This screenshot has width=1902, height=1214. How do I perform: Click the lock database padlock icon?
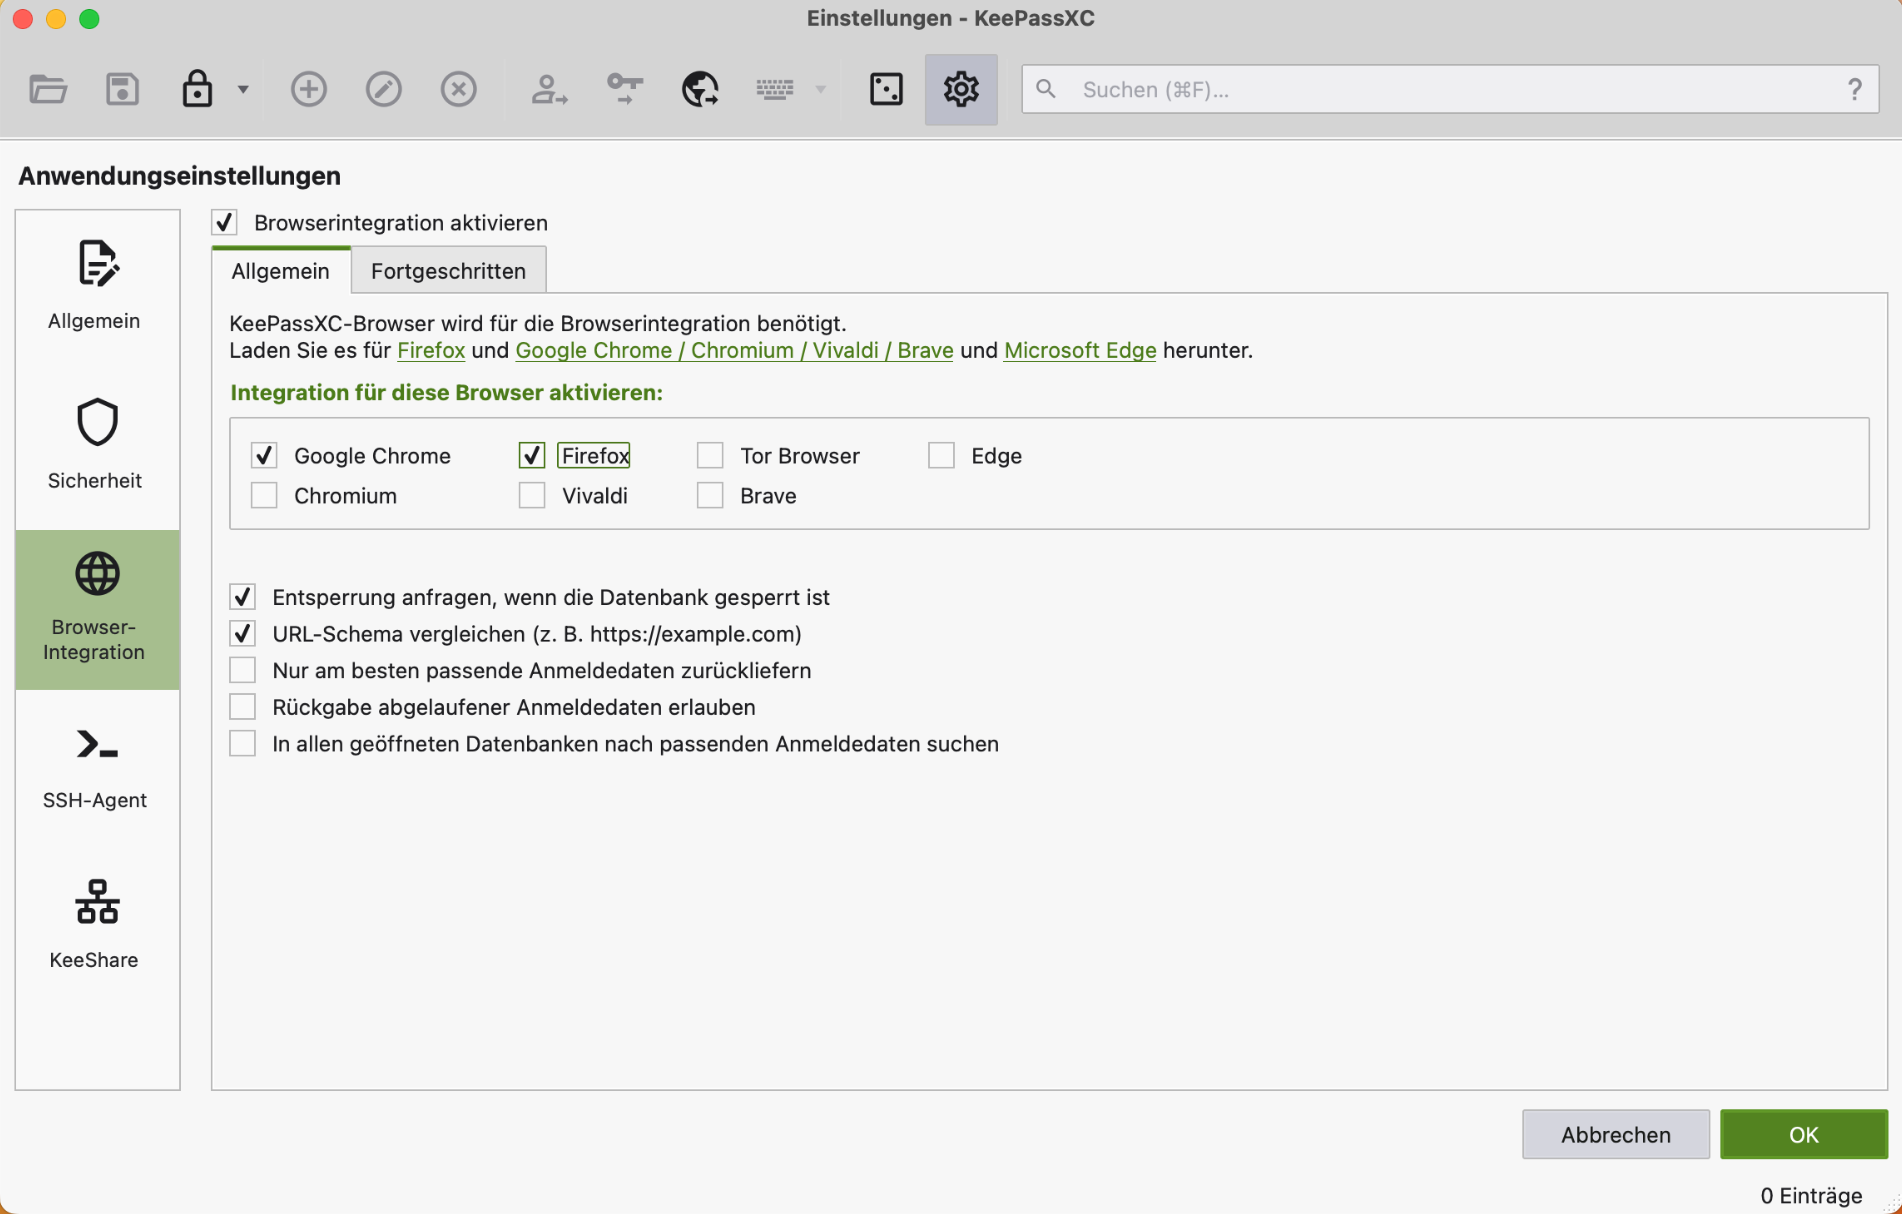pos(197,89)
